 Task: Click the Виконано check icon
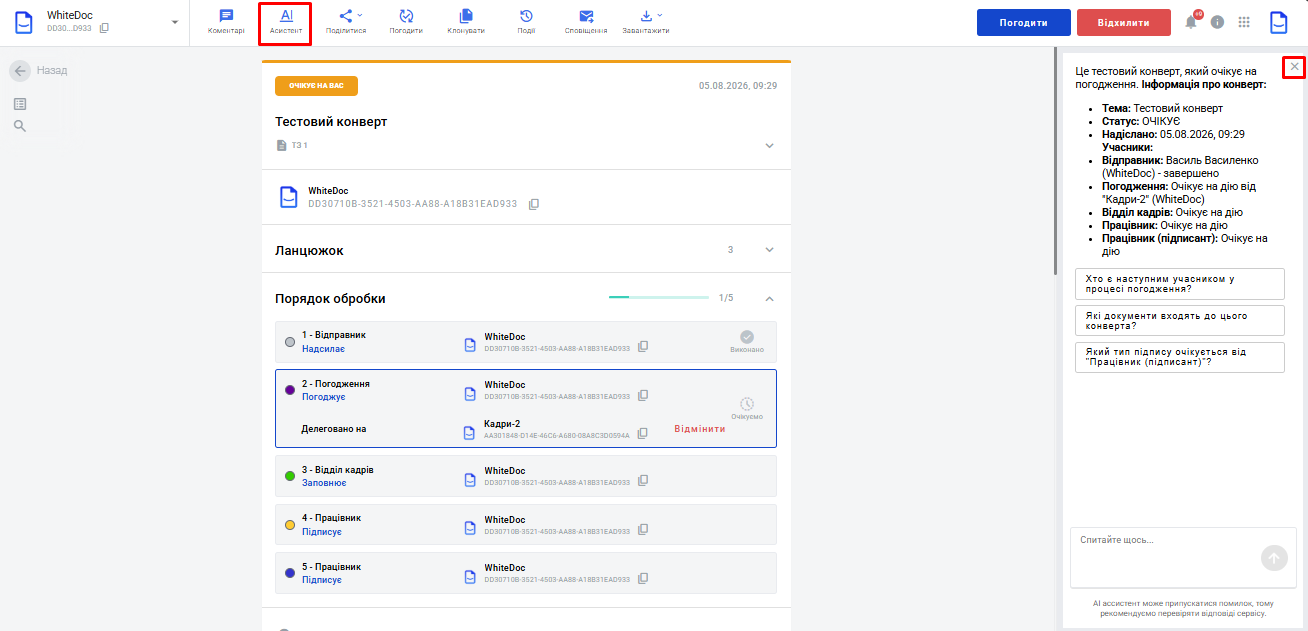point(747,337)
